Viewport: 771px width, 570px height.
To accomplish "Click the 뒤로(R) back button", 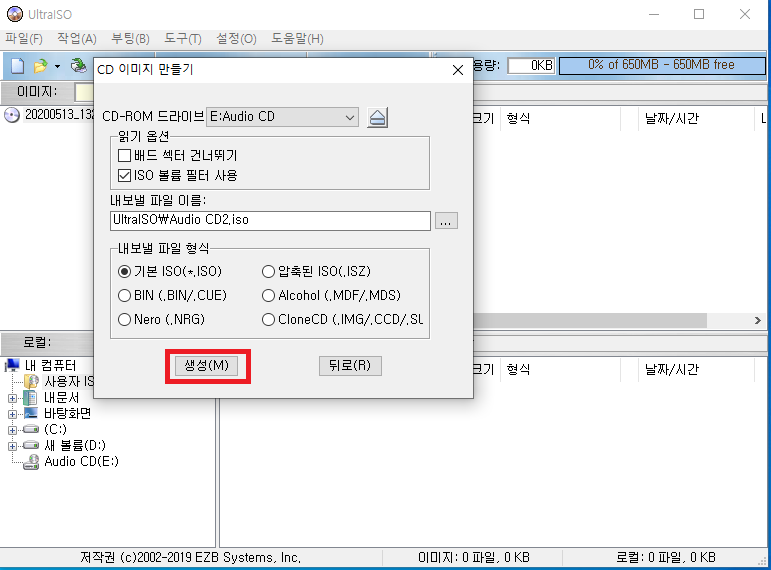I will pyautogui.click(x=350, y=365).
